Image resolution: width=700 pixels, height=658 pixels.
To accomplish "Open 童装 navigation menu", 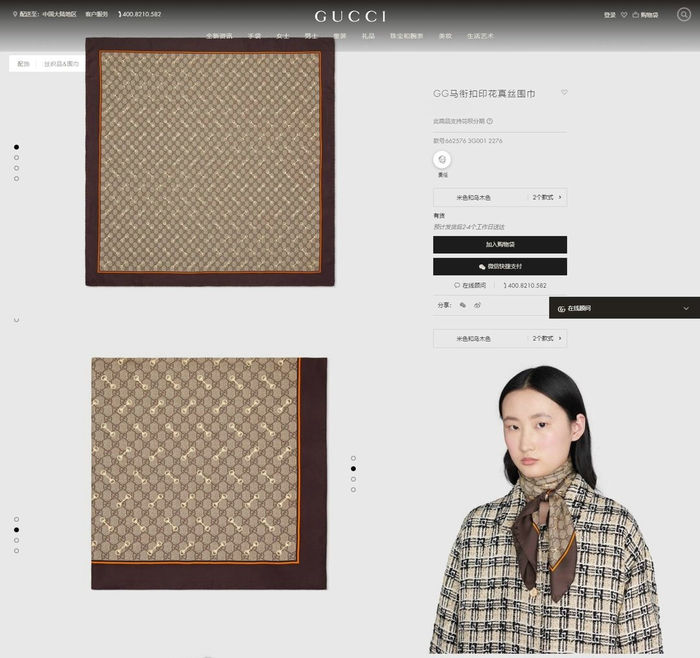I will point(340,36).
